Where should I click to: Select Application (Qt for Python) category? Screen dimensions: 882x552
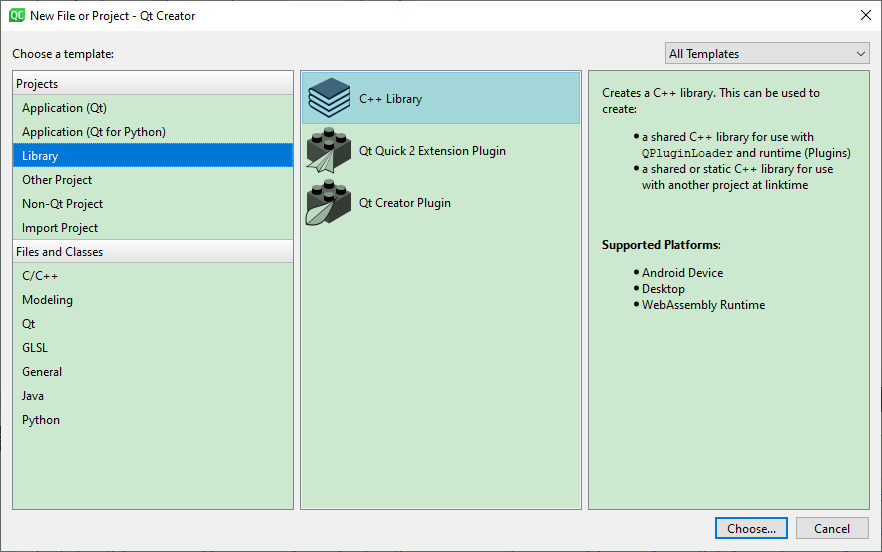click(153, 132)
